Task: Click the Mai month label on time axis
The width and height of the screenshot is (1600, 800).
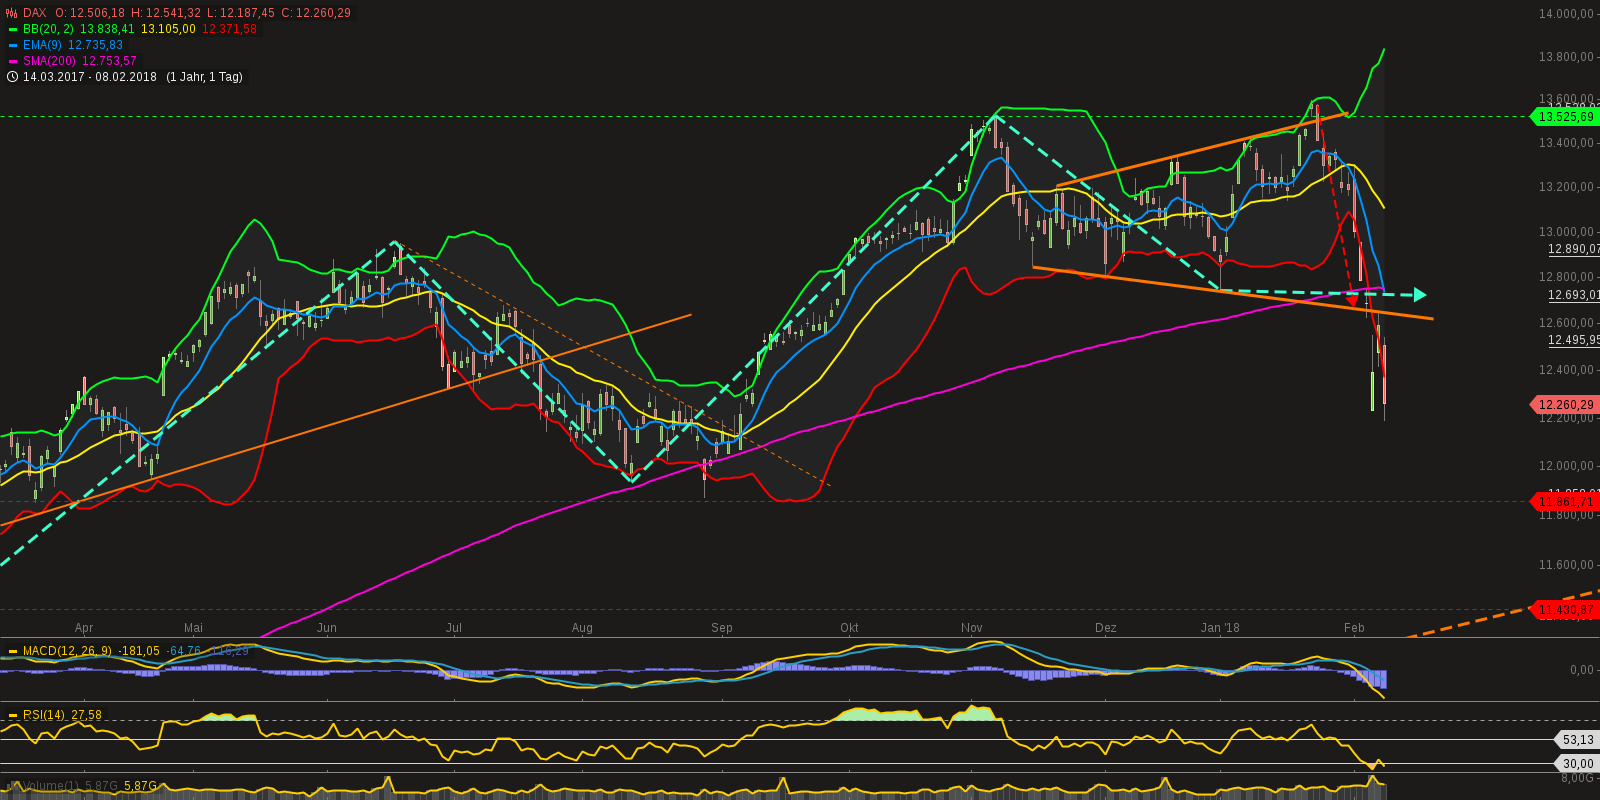Action: tap(193, 628)
